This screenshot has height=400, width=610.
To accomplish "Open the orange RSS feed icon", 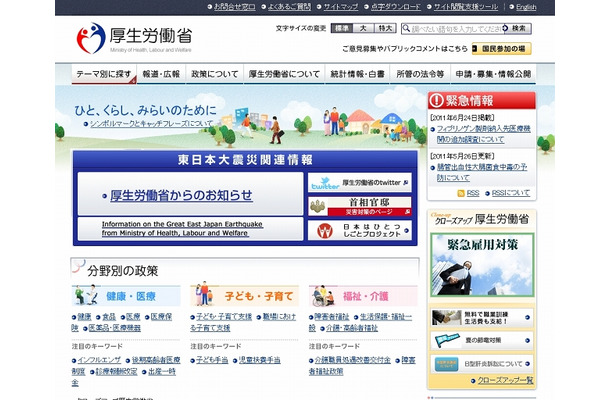I will coord(461,193).
